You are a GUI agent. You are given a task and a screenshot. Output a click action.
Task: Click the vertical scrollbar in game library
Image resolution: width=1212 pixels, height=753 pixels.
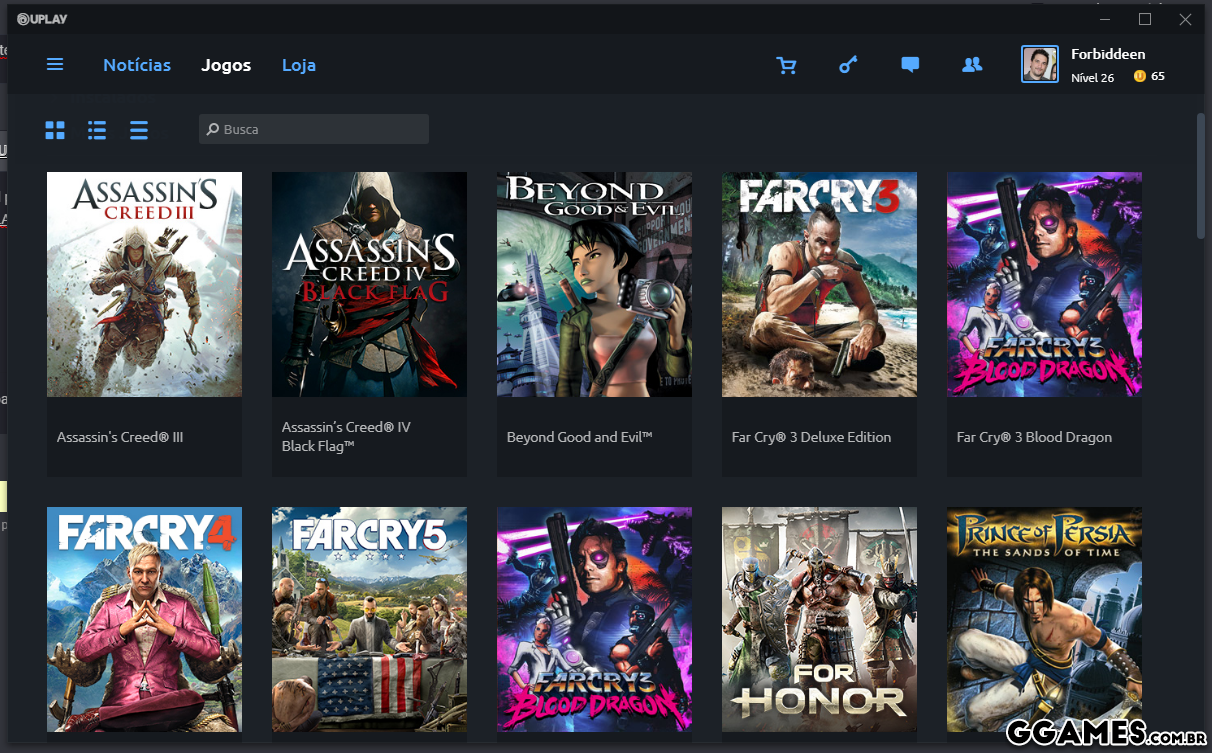click(1200, 177)
